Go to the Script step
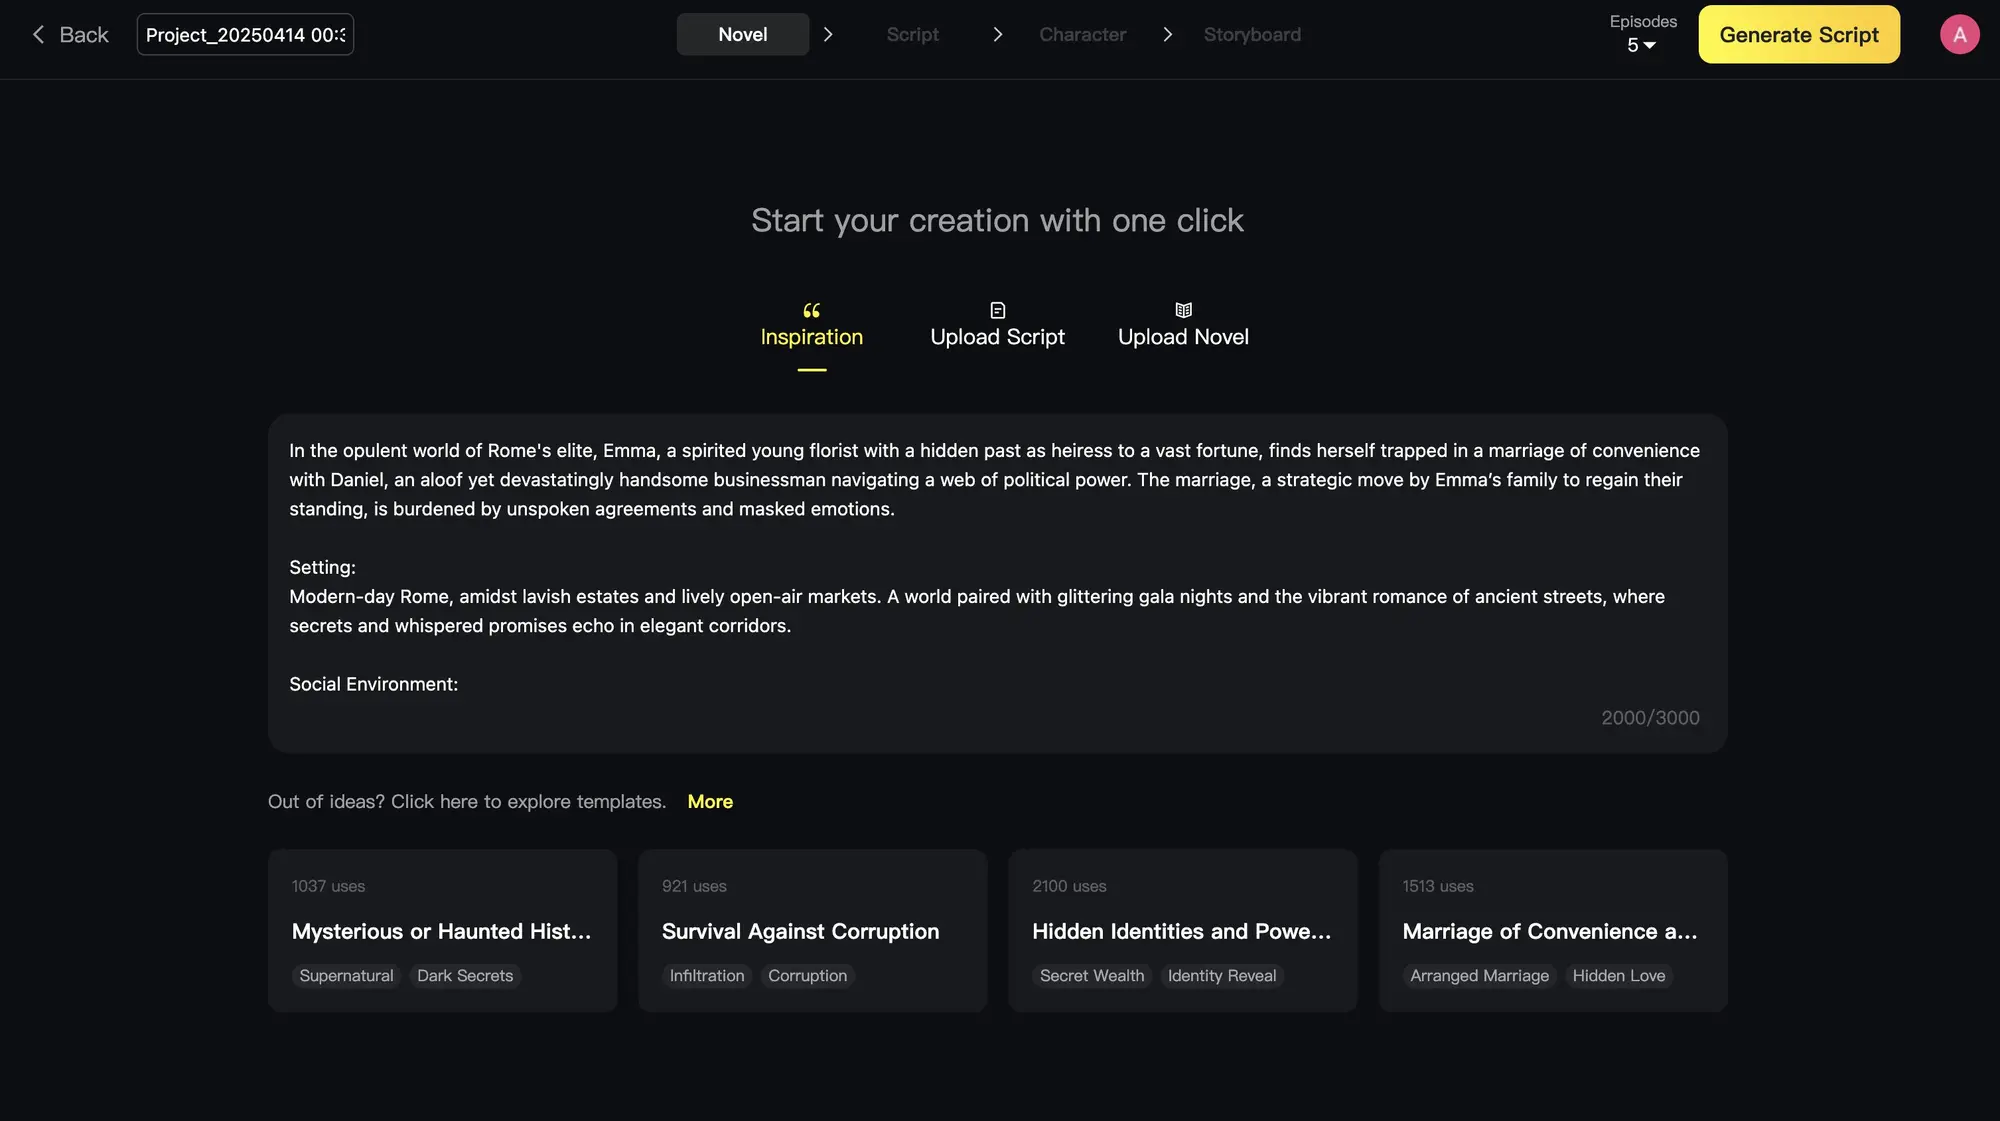The height and width of the screenshot is (1121, 2000). point(912,35)
